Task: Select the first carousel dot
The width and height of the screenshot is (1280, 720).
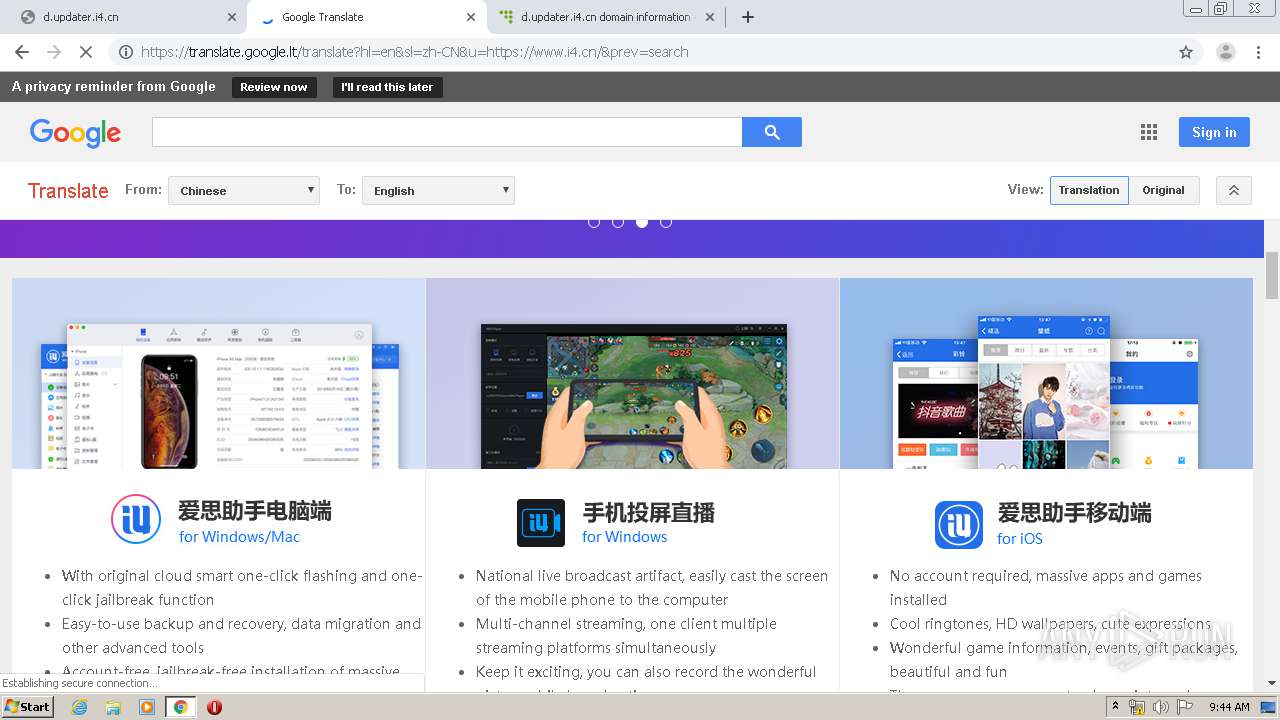Action: point(594,222)
